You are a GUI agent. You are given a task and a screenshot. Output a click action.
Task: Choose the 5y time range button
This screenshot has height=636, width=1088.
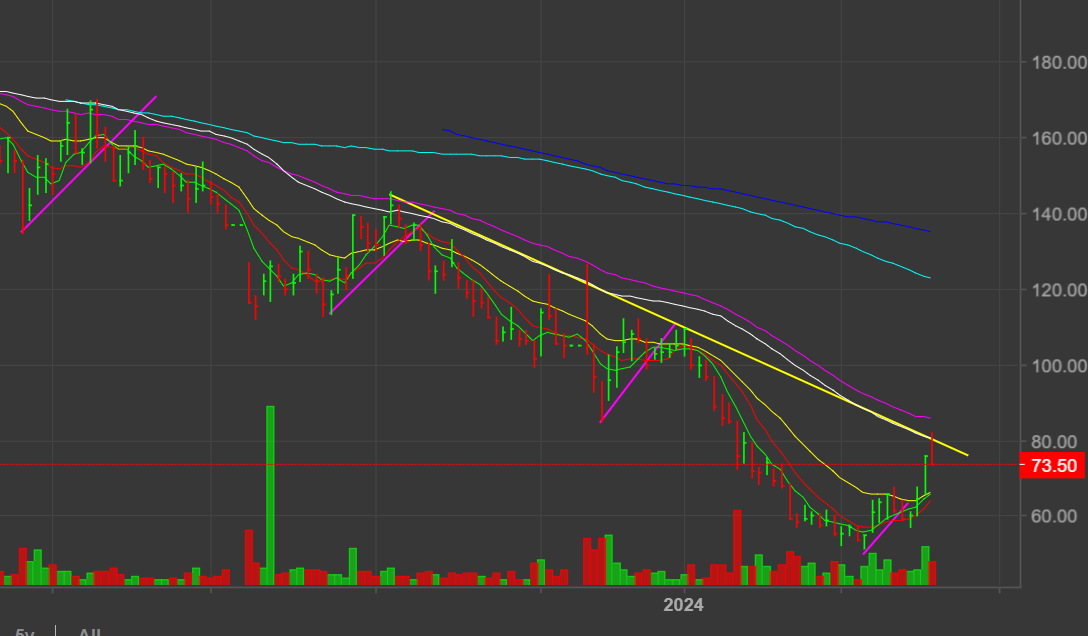[x=25, y=633]
